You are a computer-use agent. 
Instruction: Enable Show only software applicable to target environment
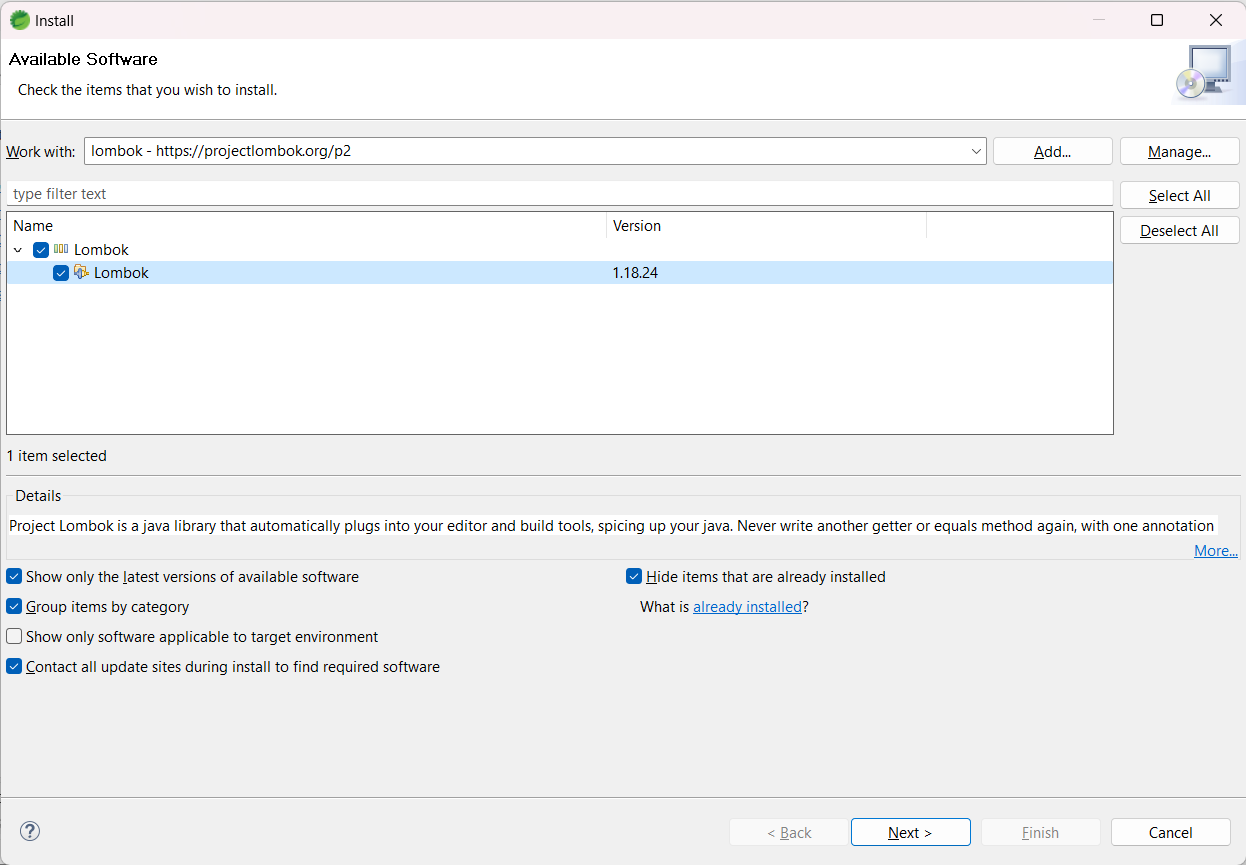tap(14, 637)
